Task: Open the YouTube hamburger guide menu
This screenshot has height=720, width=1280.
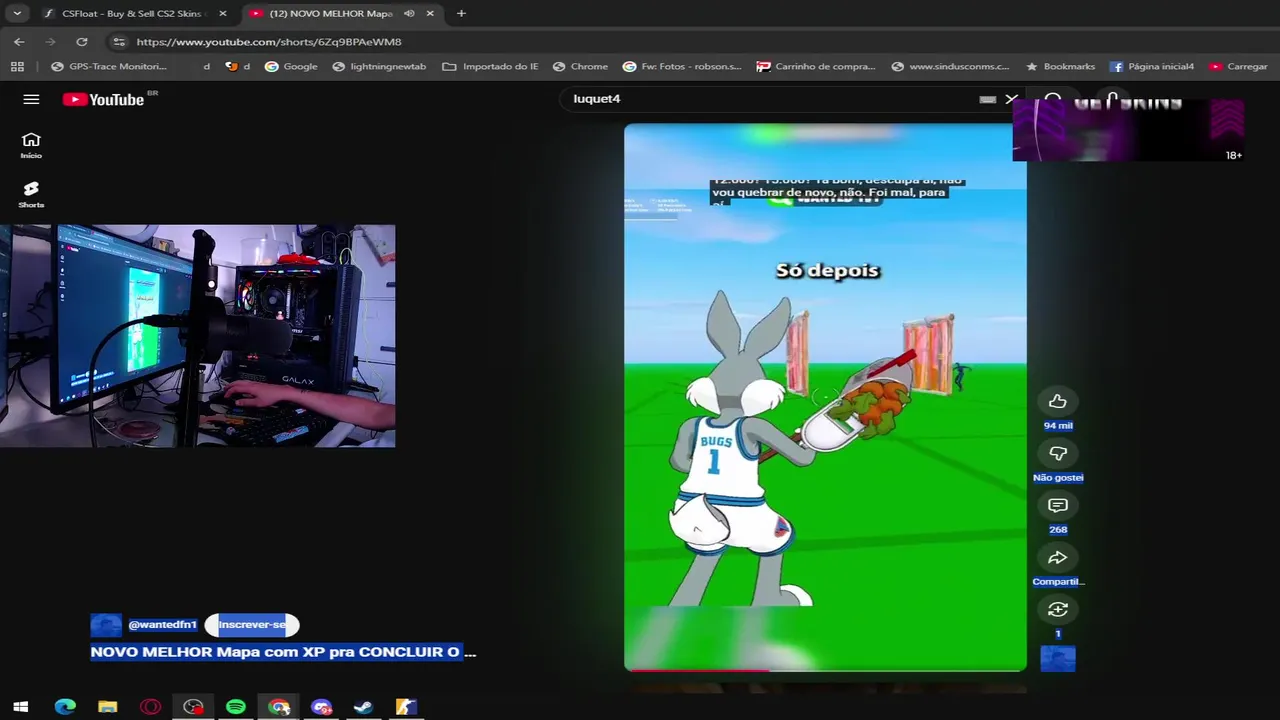Action: click(31, 99)
